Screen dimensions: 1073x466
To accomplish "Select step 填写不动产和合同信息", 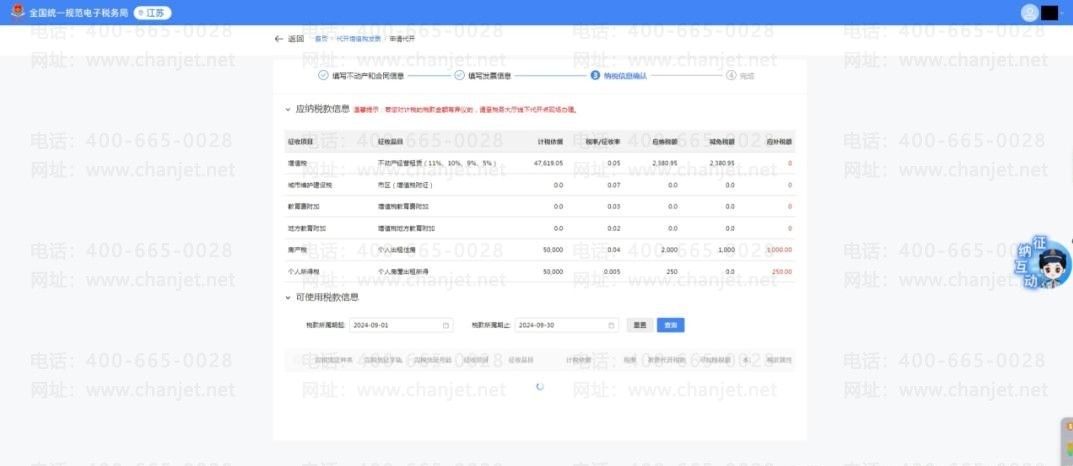I will pyautogui.click(x=361, y=76).
